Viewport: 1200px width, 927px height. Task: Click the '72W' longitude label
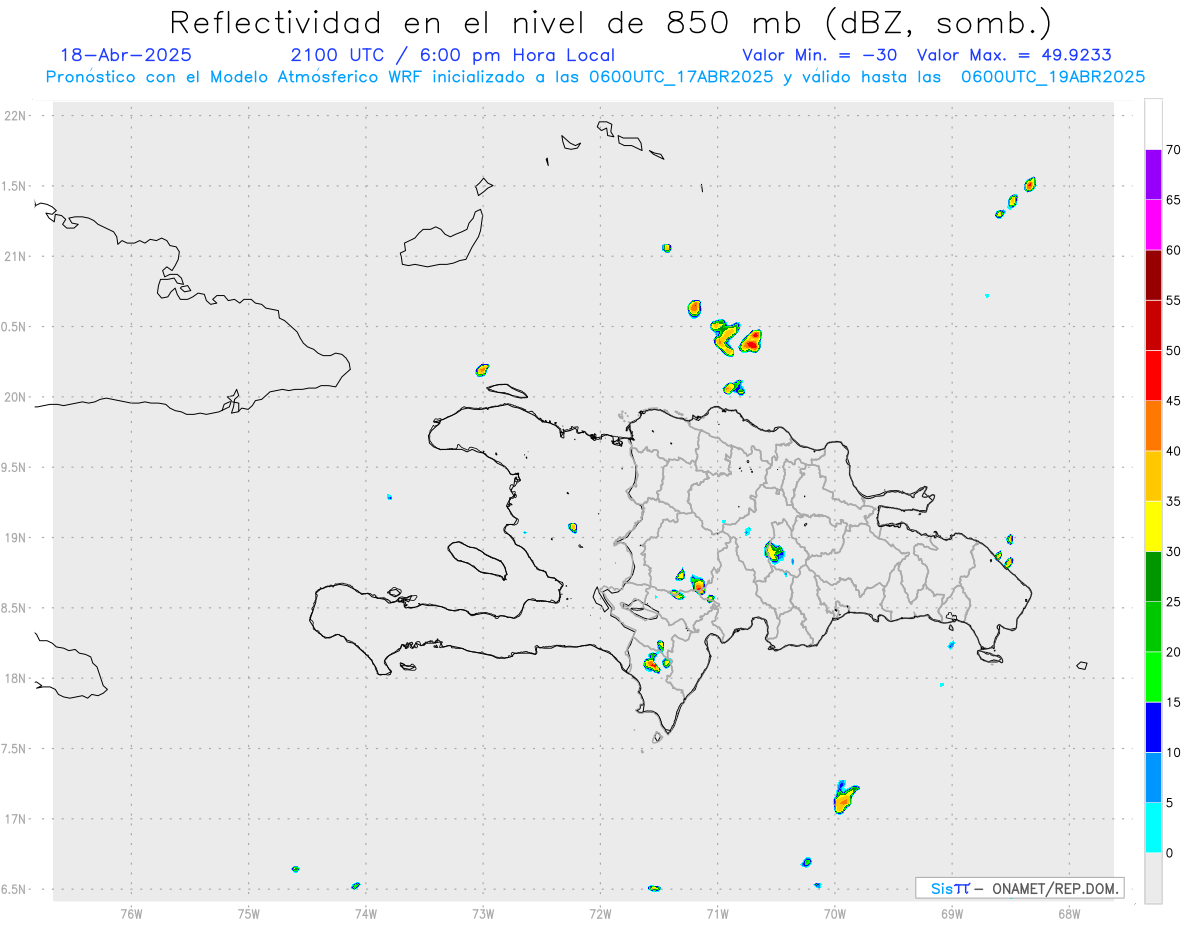[x=600, y=913]
